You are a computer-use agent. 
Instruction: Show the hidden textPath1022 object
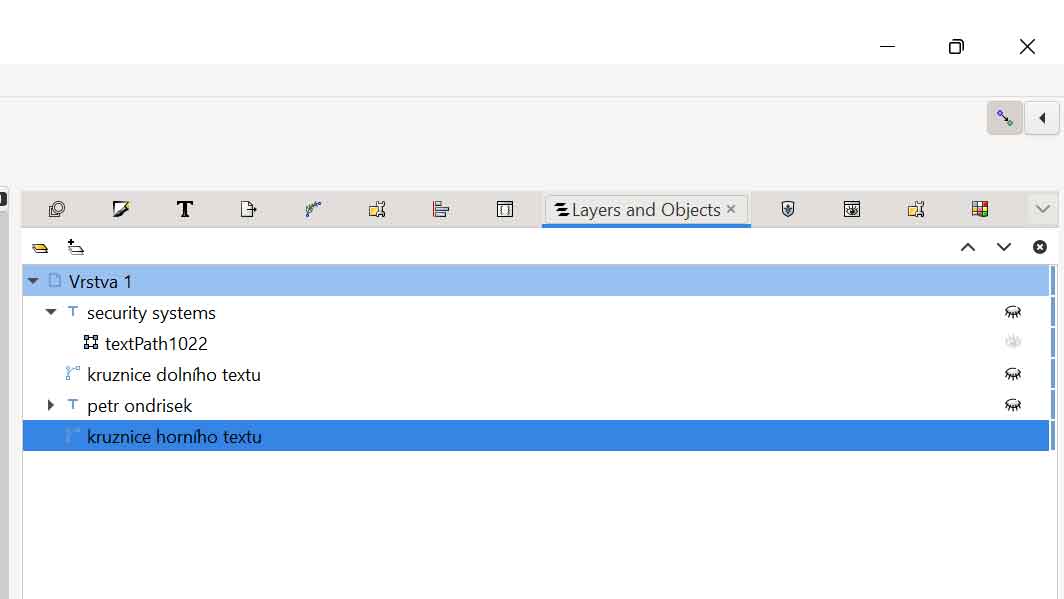[1013, 343]
